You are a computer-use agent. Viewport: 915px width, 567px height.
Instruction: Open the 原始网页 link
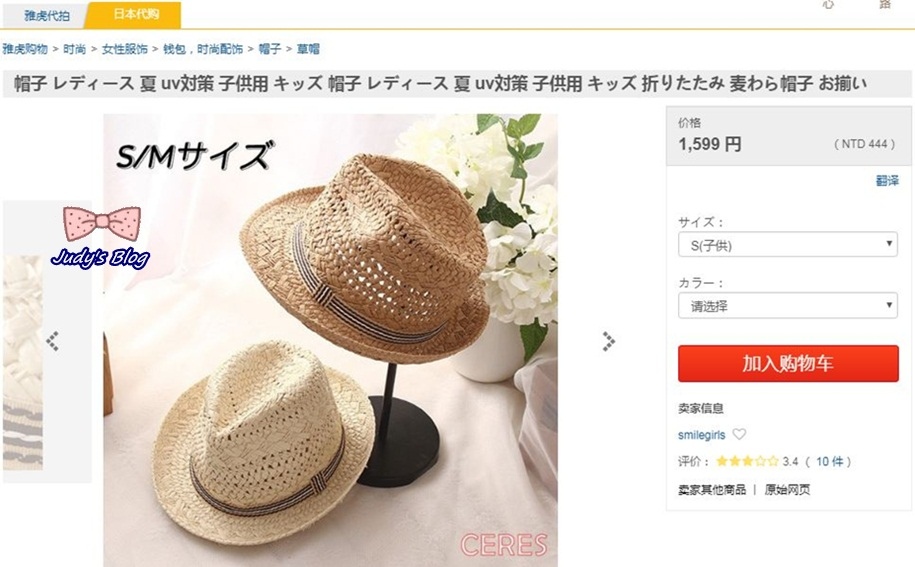click(x=787, y=490)
